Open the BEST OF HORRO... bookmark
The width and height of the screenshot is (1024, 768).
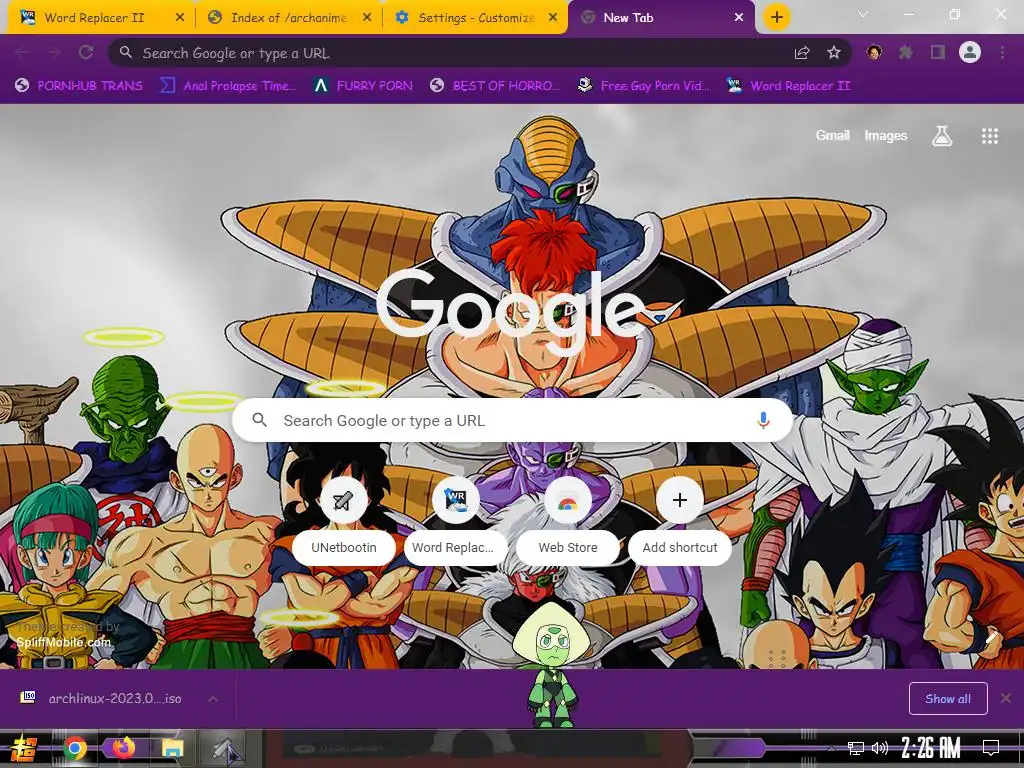(x=496, y=86)
